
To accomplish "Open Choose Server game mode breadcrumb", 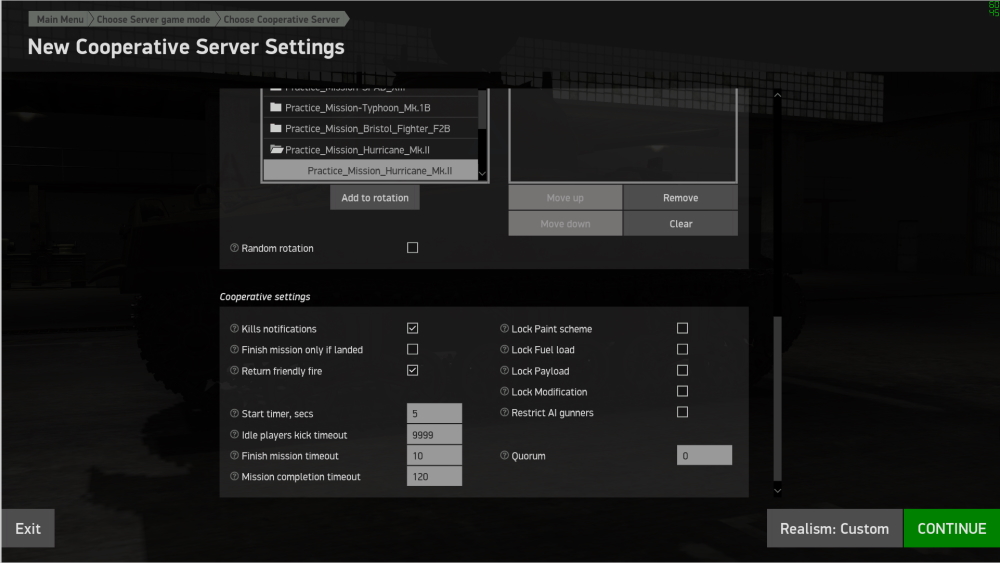I will 153,19.
